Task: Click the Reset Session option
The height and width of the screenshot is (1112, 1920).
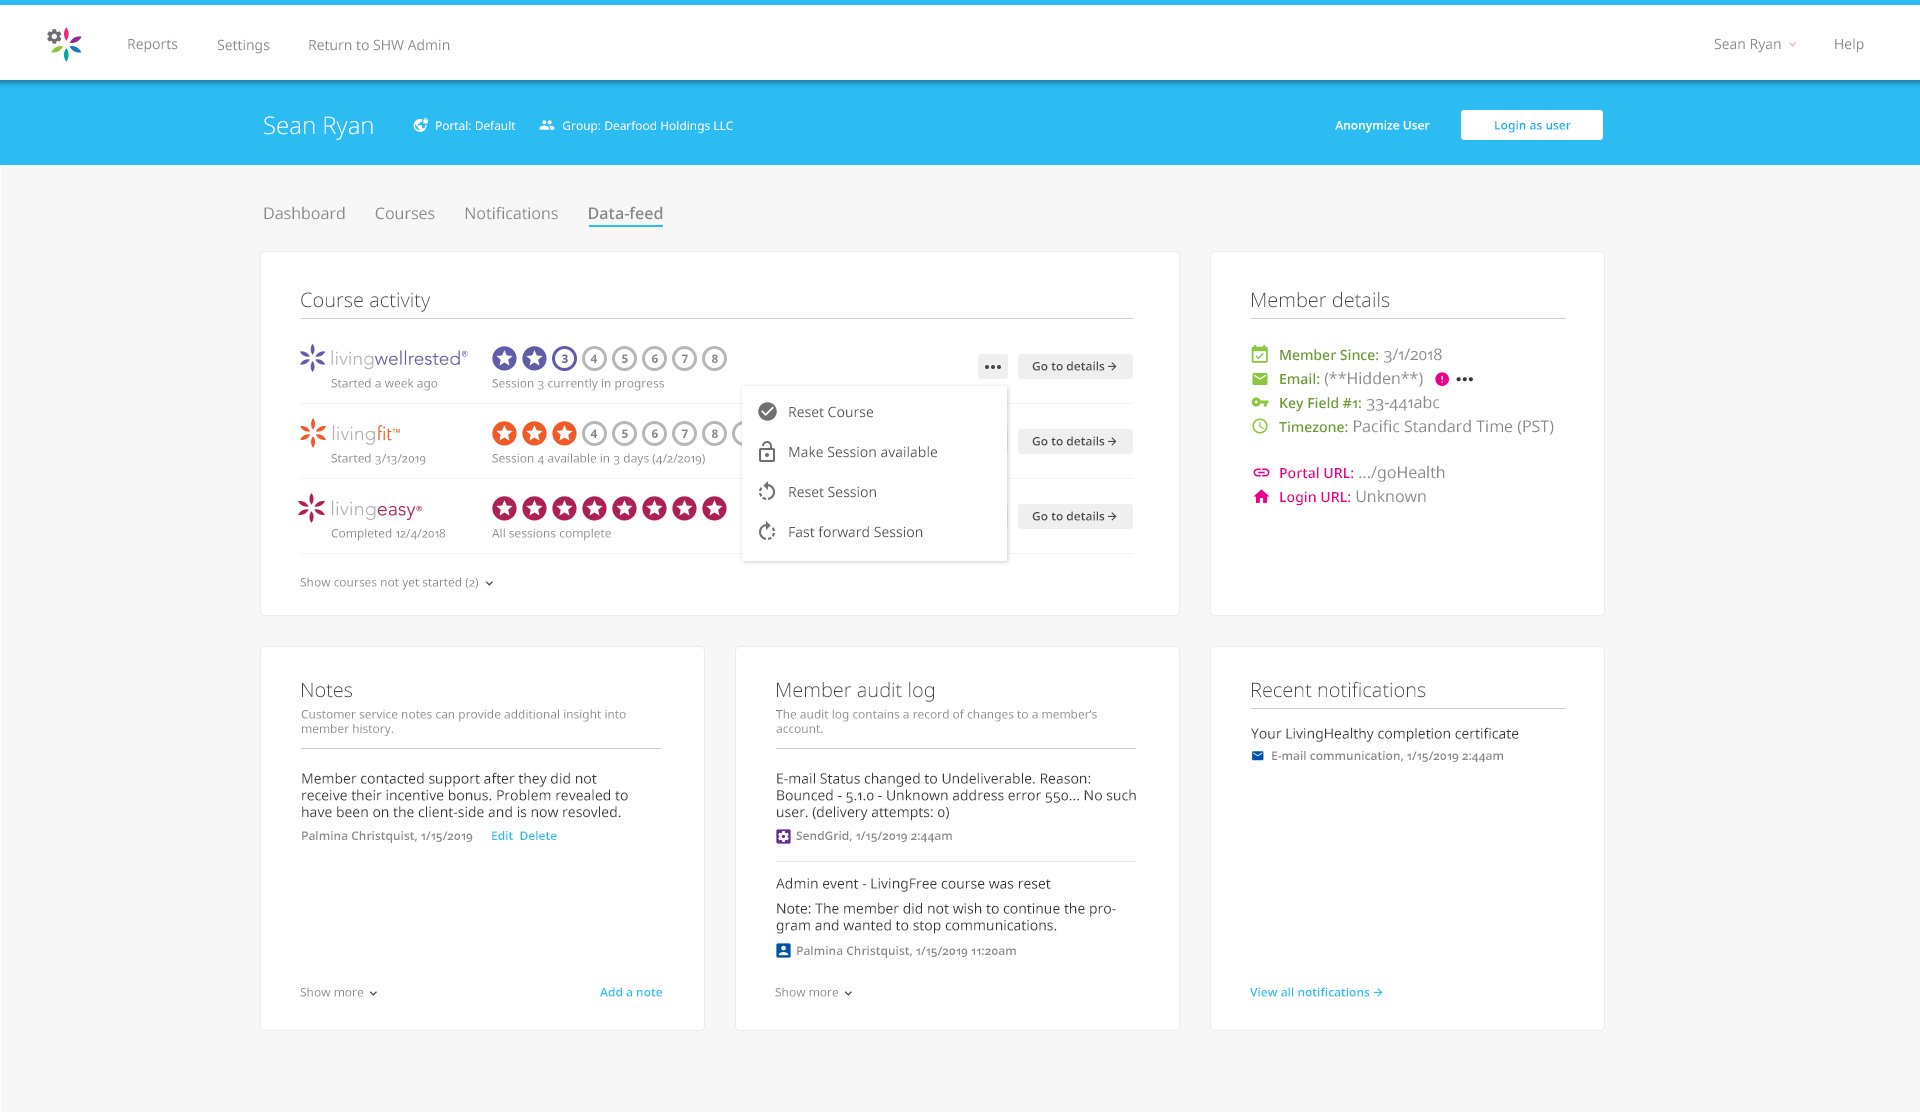Action: (x=831, y=491)
